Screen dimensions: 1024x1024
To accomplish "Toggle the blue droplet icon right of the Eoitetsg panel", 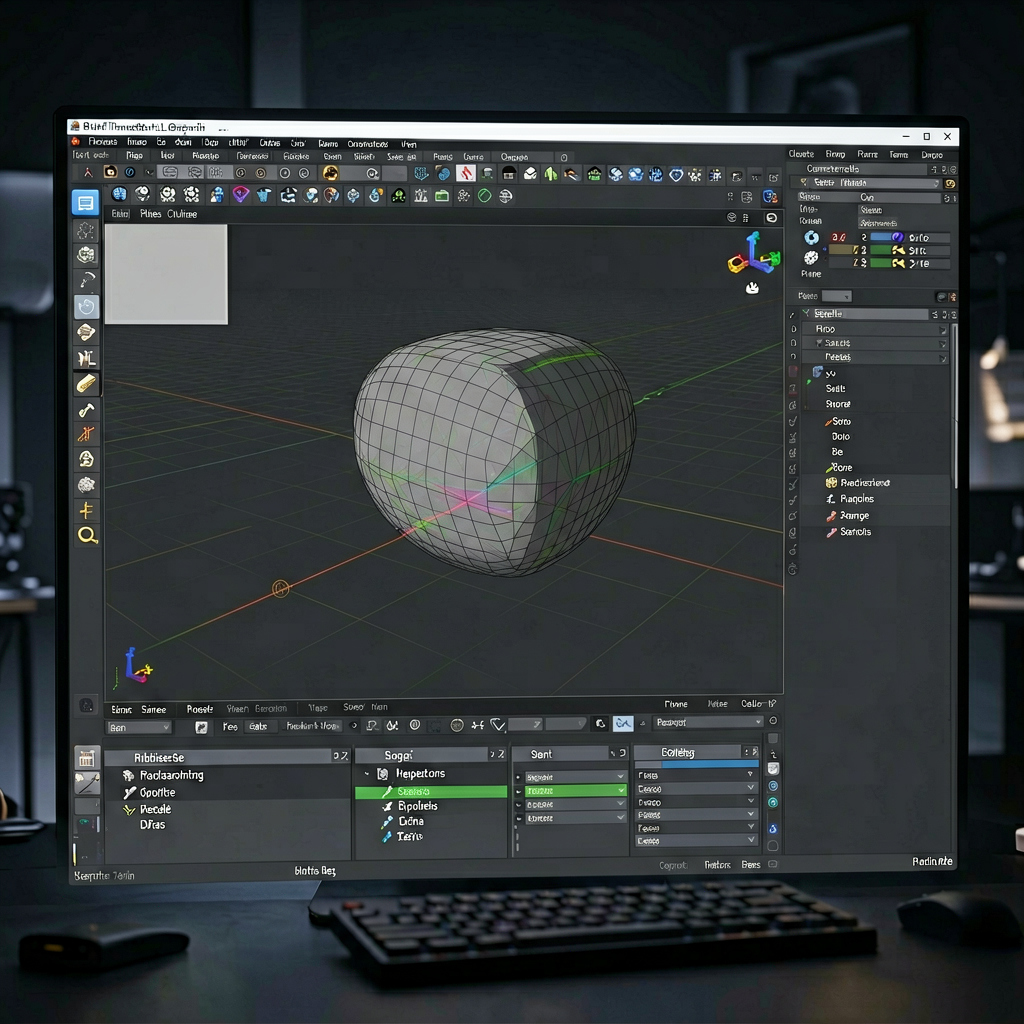I will (x=773, y=829).
